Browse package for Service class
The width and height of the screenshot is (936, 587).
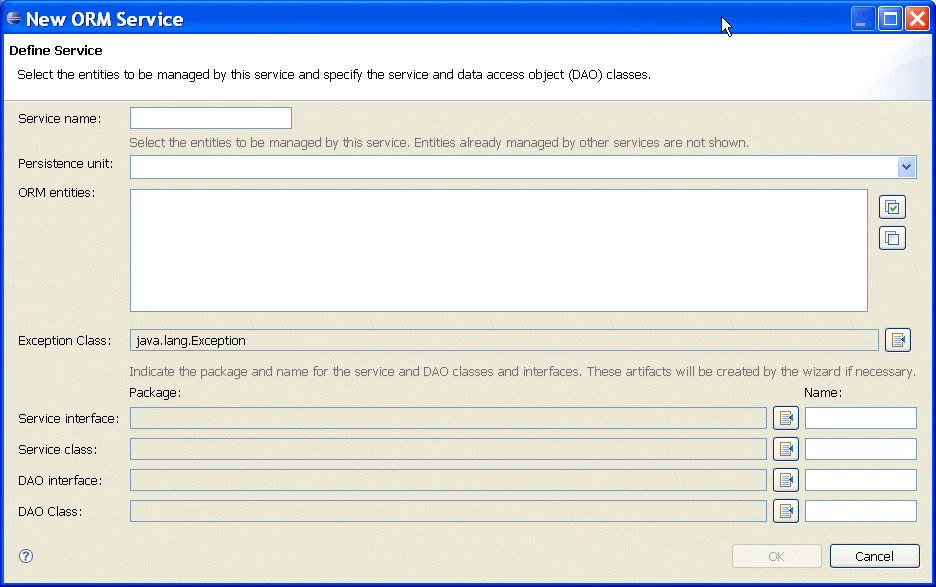(786, 449)
